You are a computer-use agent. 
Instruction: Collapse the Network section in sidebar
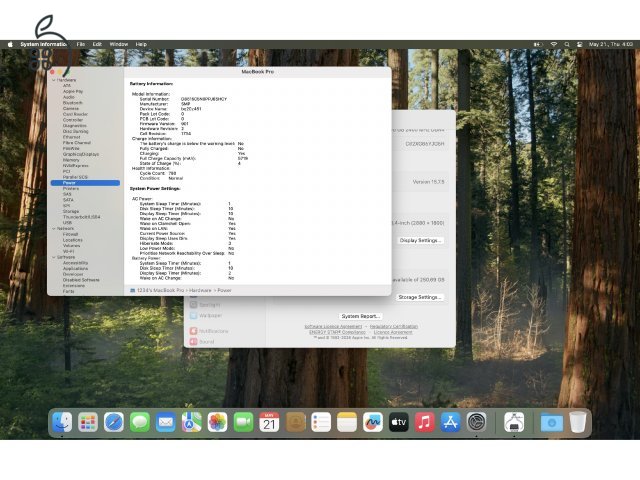tap(54, 229)
